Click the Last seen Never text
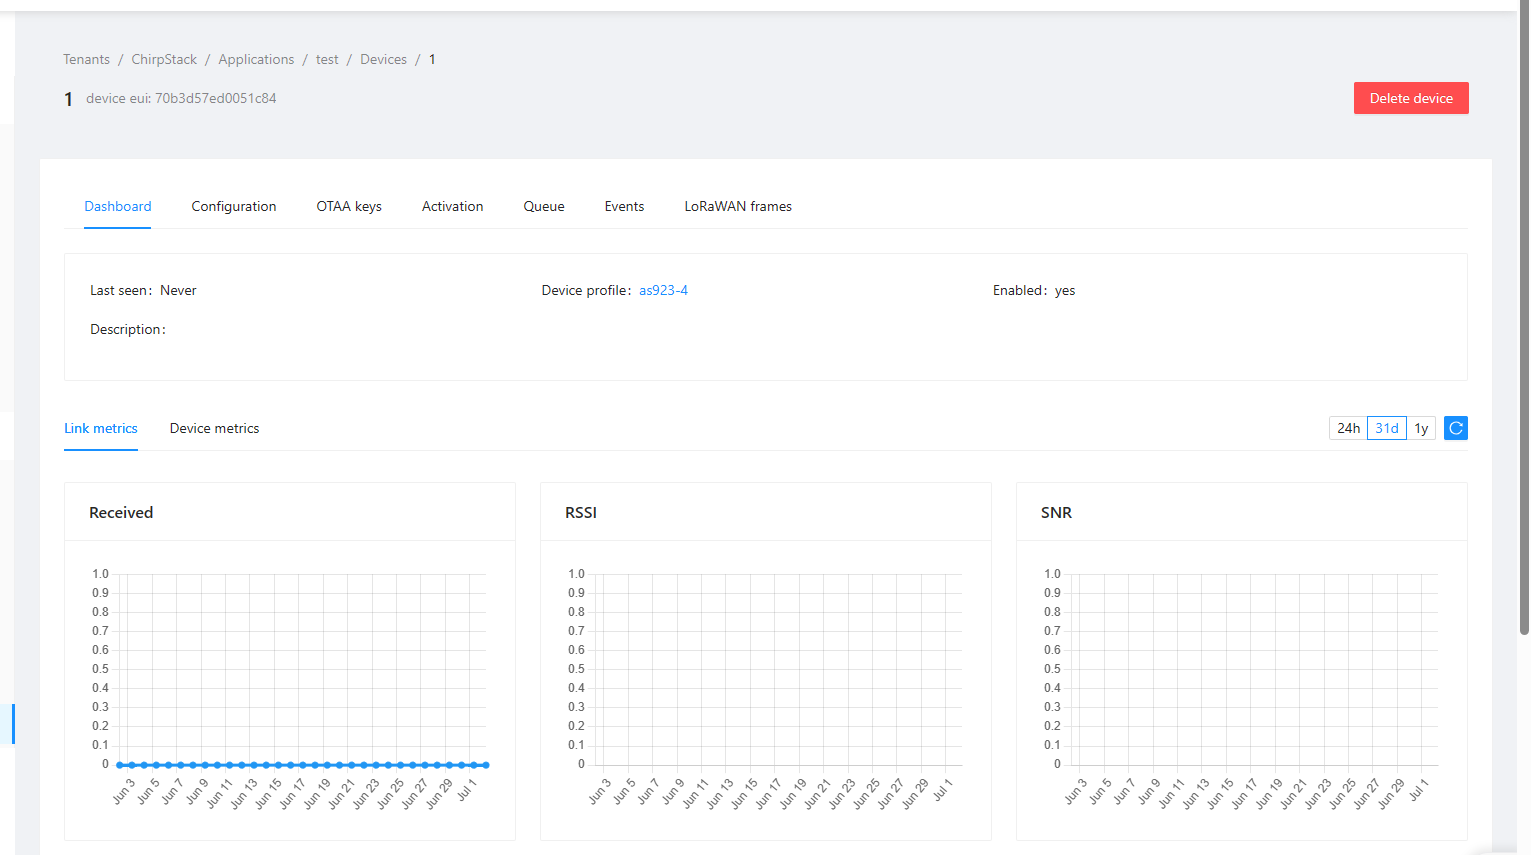The height and width of the screenshot is (855, 1531). (x=143, y=290)
